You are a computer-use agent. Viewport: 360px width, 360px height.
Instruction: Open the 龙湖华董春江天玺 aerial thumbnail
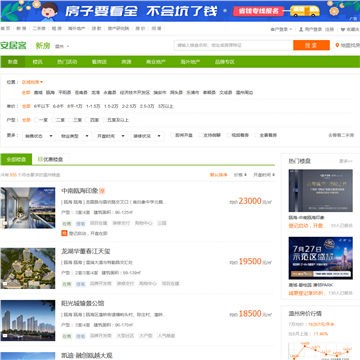click(x=28, y=268)
